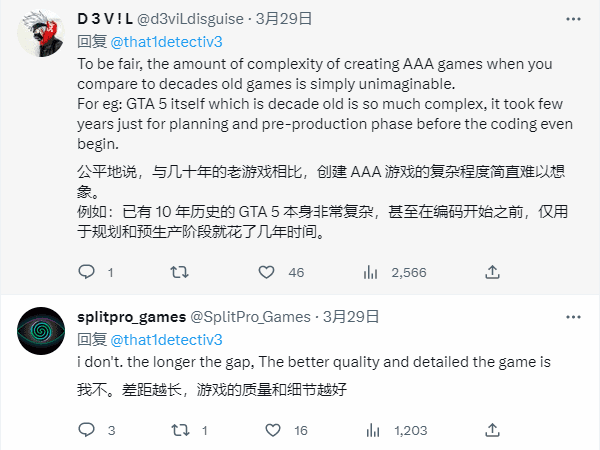Viewport: 600px width, 450px height.
Task: Open D3V!L's profile avatar
Action: 41,34
